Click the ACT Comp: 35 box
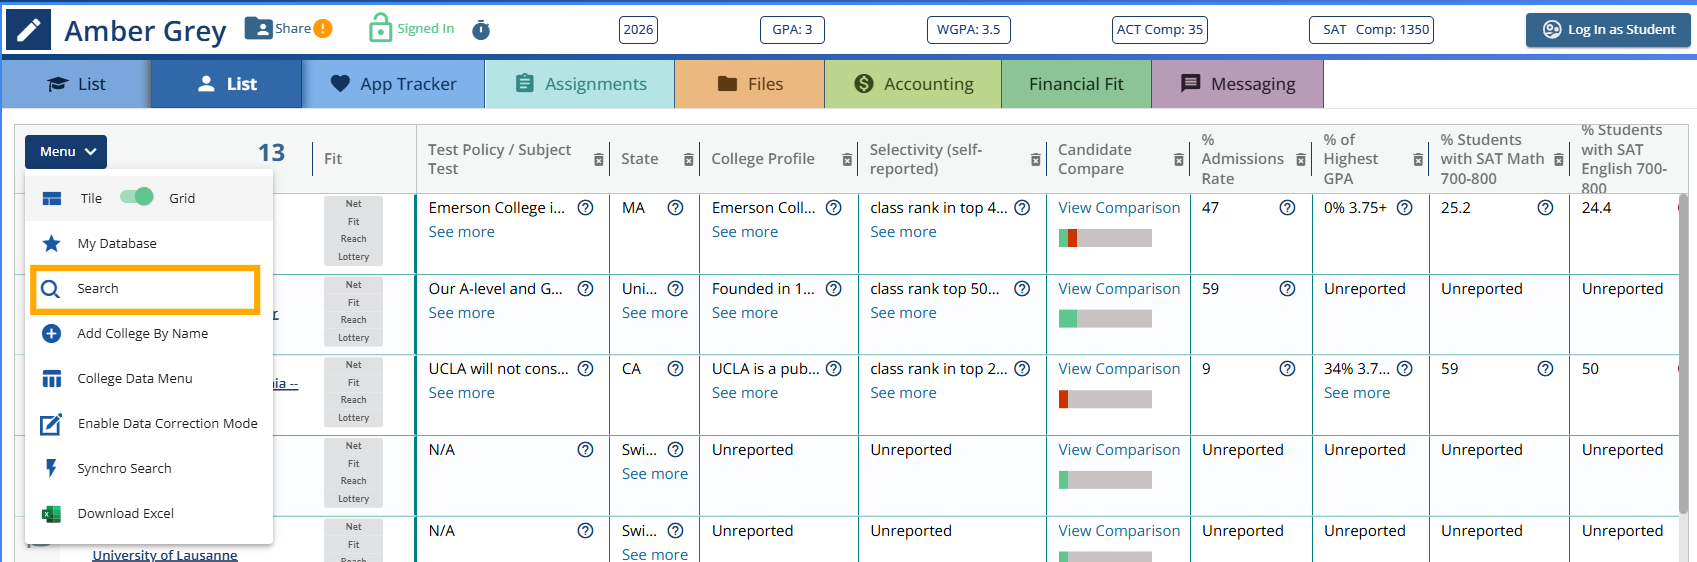This screenshot has height=562, width=1697. tap(1160, 29)
